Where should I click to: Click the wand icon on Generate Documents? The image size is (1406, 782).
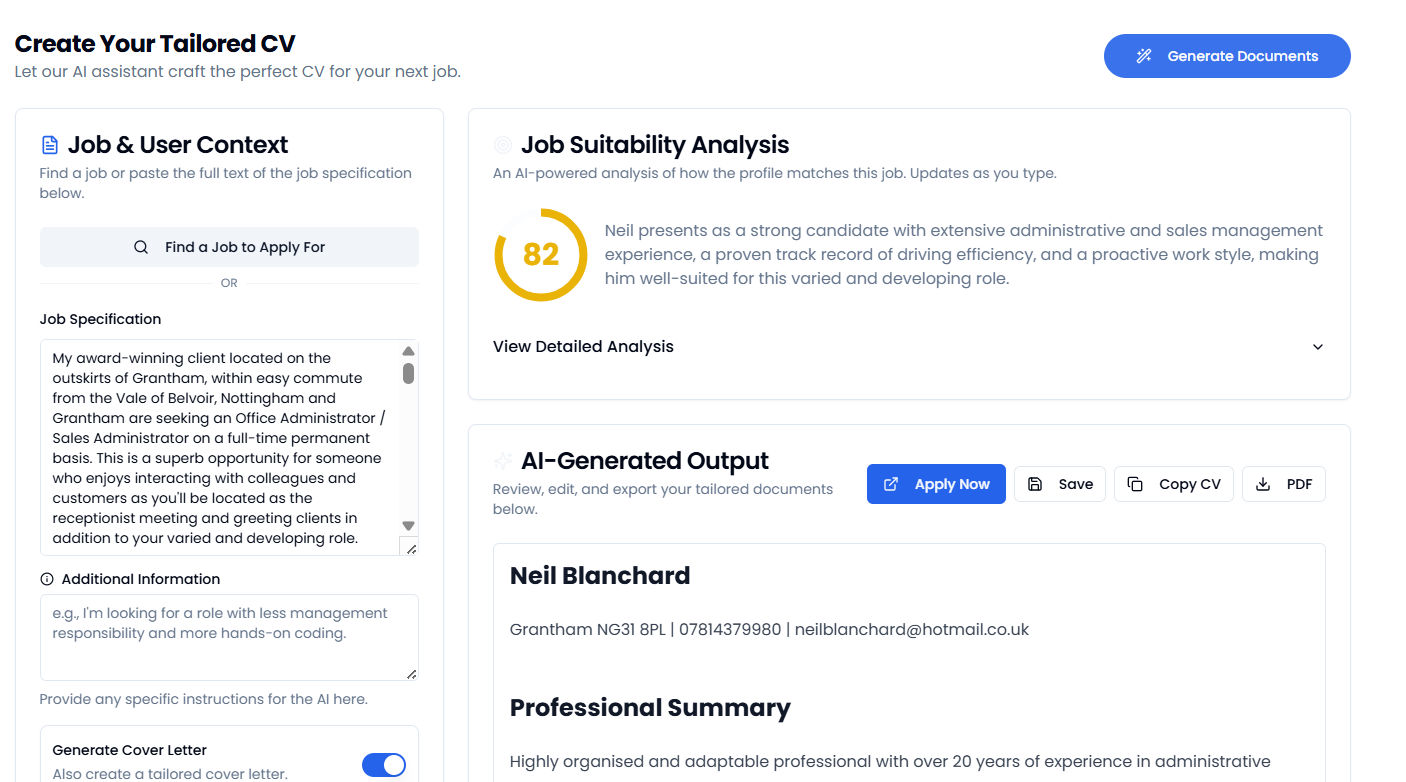tap(1143, 56)
